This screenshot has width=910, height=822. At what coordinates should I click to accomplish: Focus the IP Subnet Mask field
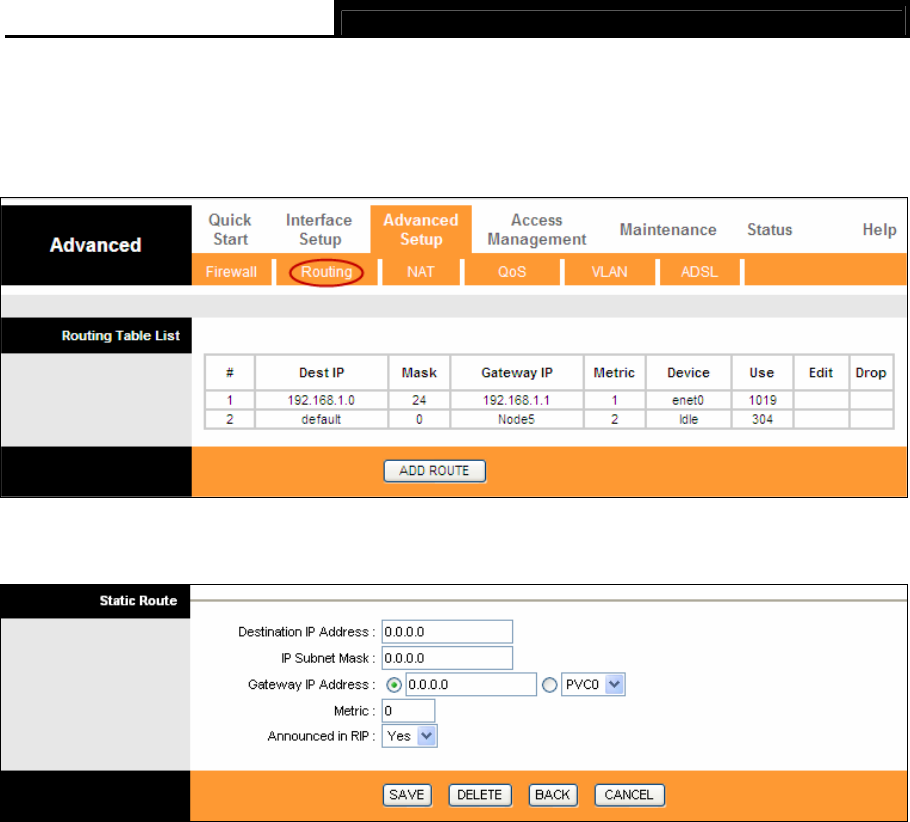447,658
